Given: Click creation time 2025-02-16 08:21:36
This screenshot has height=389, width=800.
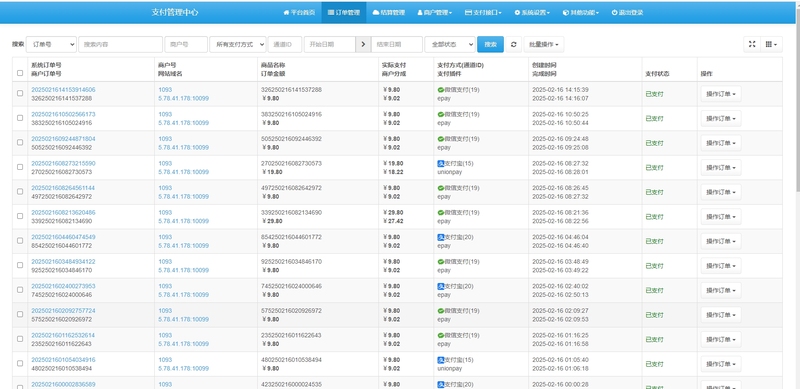Looking at the screenshot, I should click(560, 212).
